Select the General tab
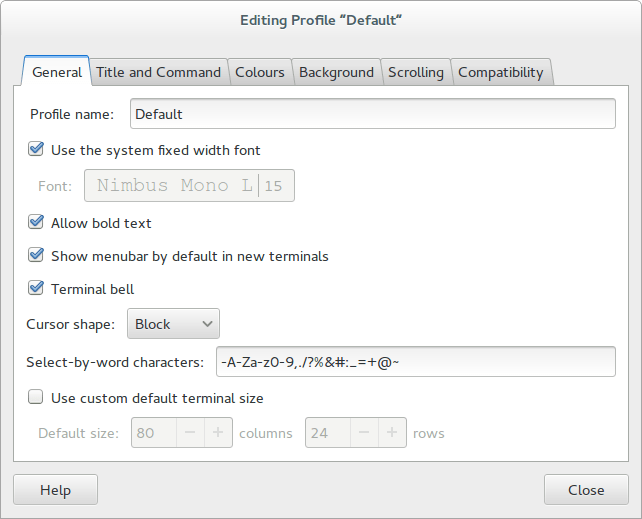 coord(57,72)
